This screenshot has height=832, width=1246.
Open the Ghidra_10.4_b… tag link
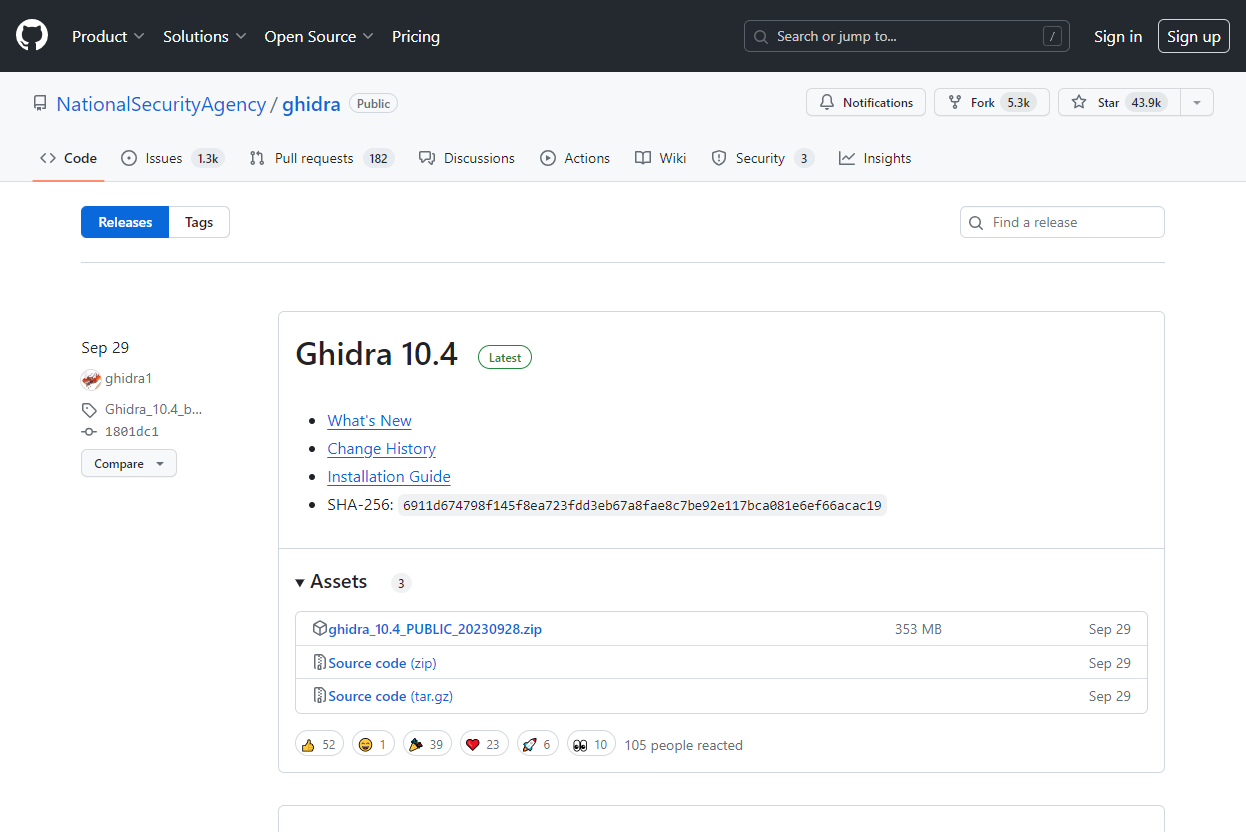tap(153, 409)
